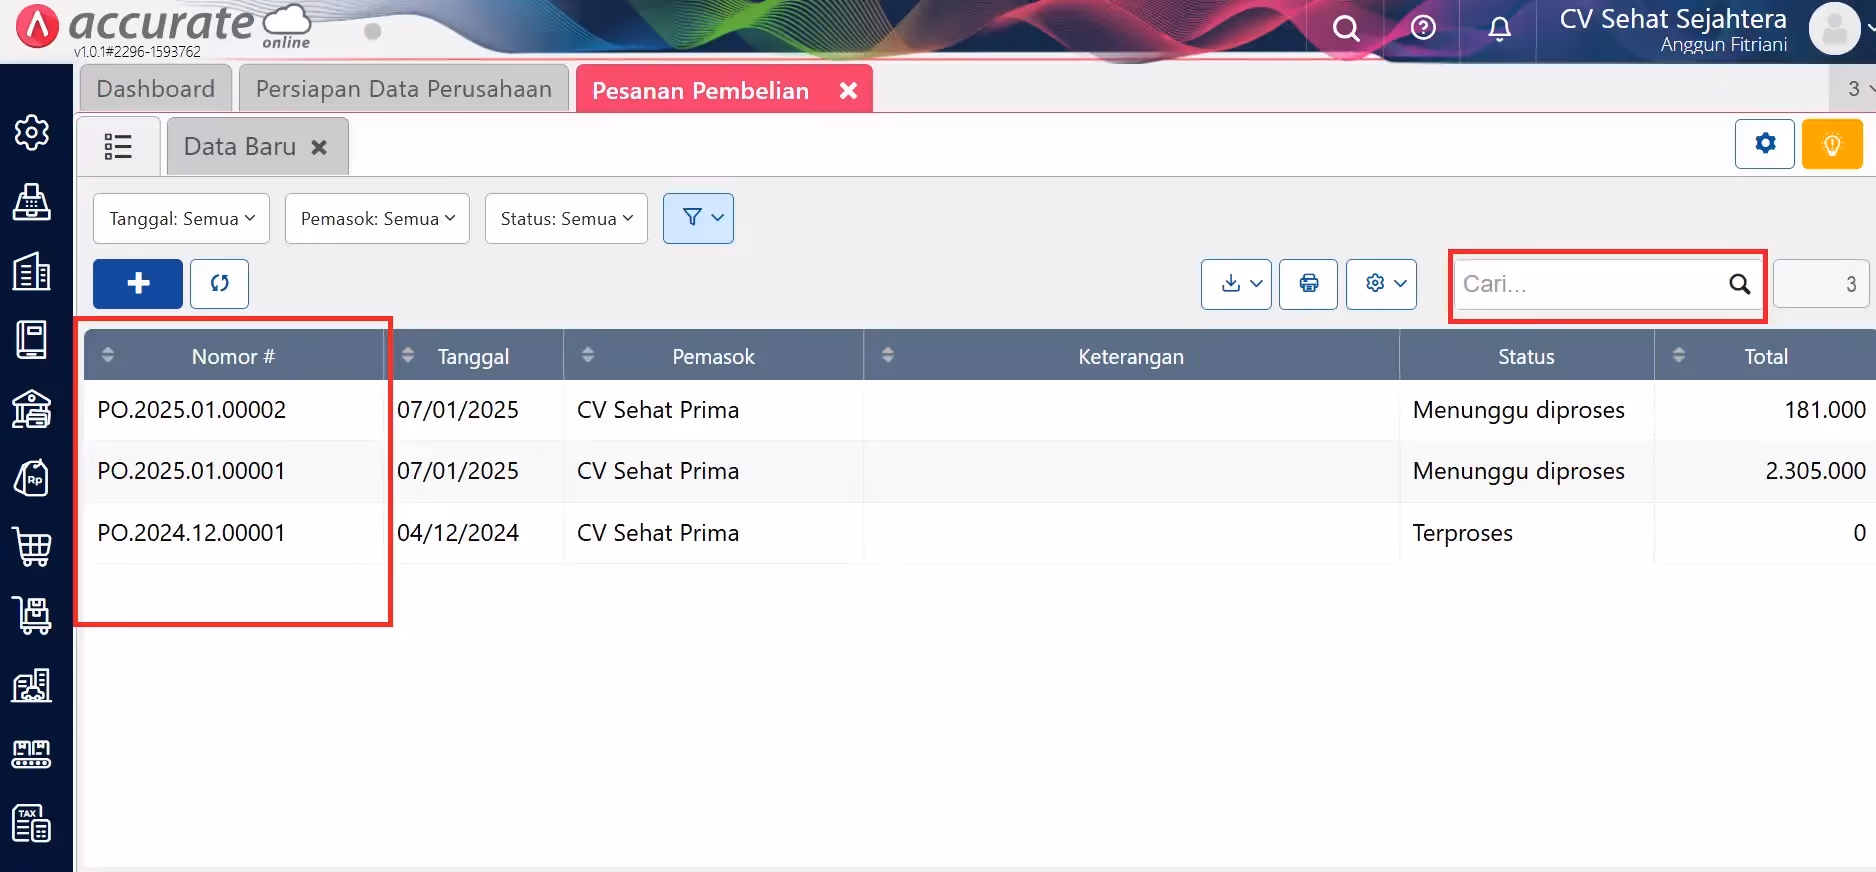Open the fixed assets factory sidebar icon

click(x=32, y=685)
